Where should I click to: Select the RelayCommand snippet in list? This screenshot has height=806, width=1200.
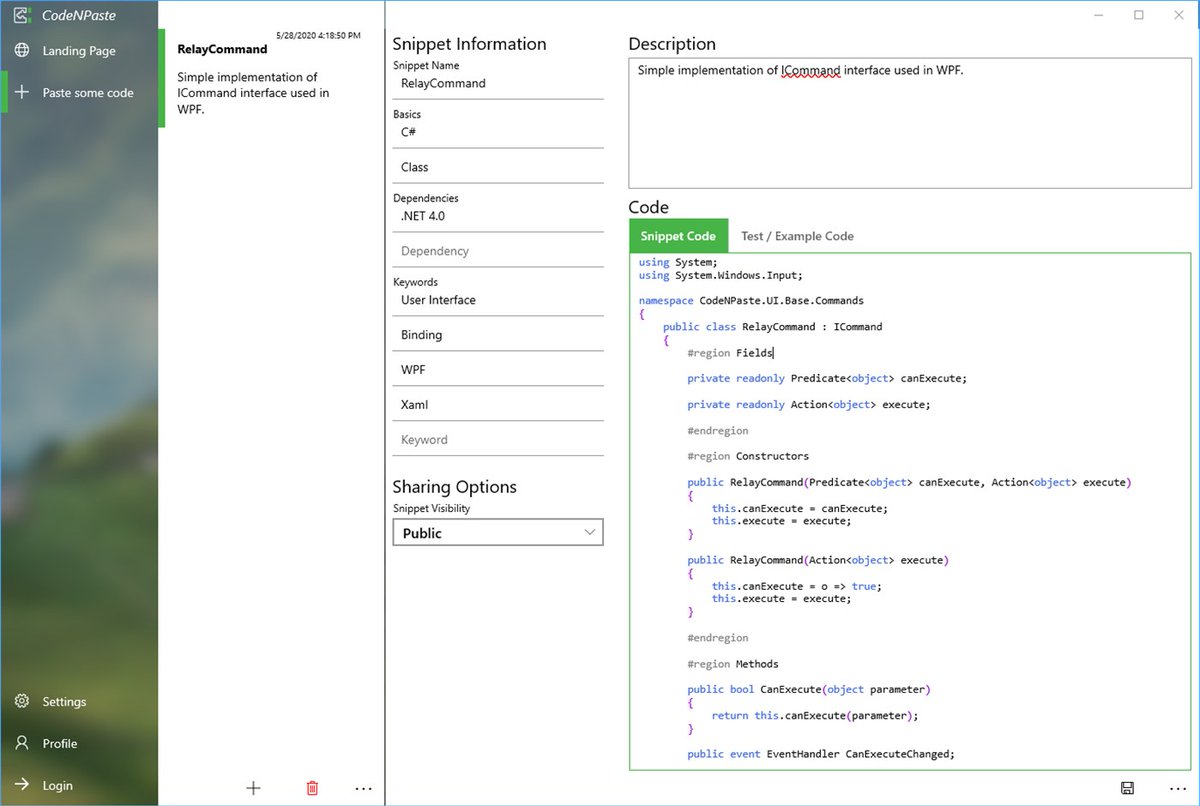coord(271,78)
